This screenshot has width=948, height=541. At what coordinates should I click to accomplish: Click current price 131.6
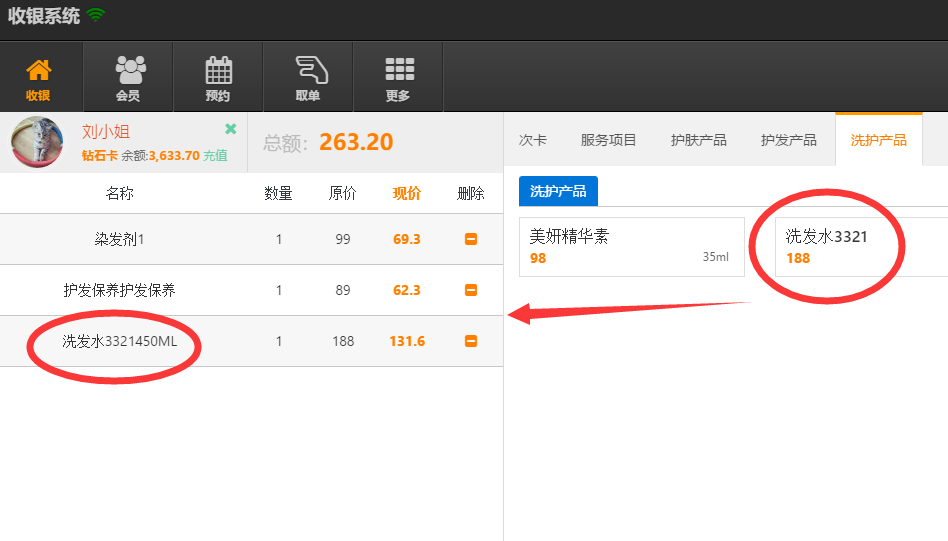click(x=407, y=341)
